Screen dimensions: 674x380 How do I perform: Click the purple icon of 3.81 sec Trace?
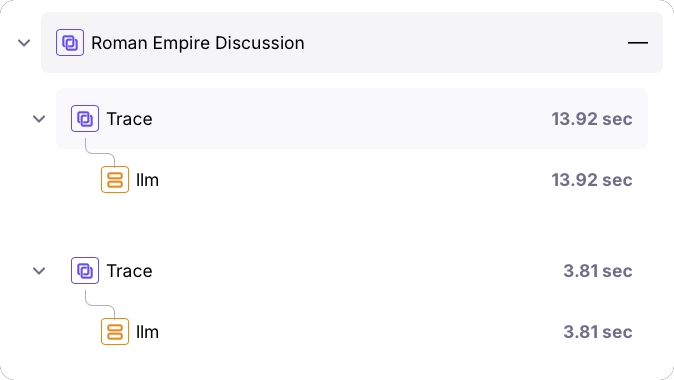click(85, 270)
